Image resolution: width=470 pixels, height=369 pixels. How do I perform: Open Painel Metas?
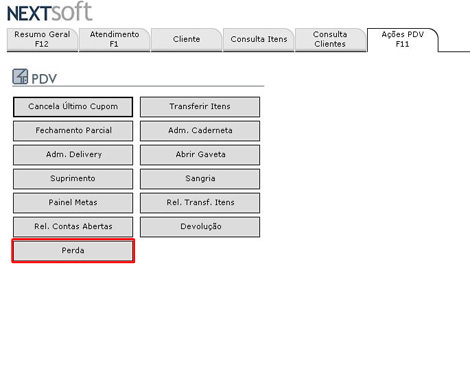click(x=73, y=203)
